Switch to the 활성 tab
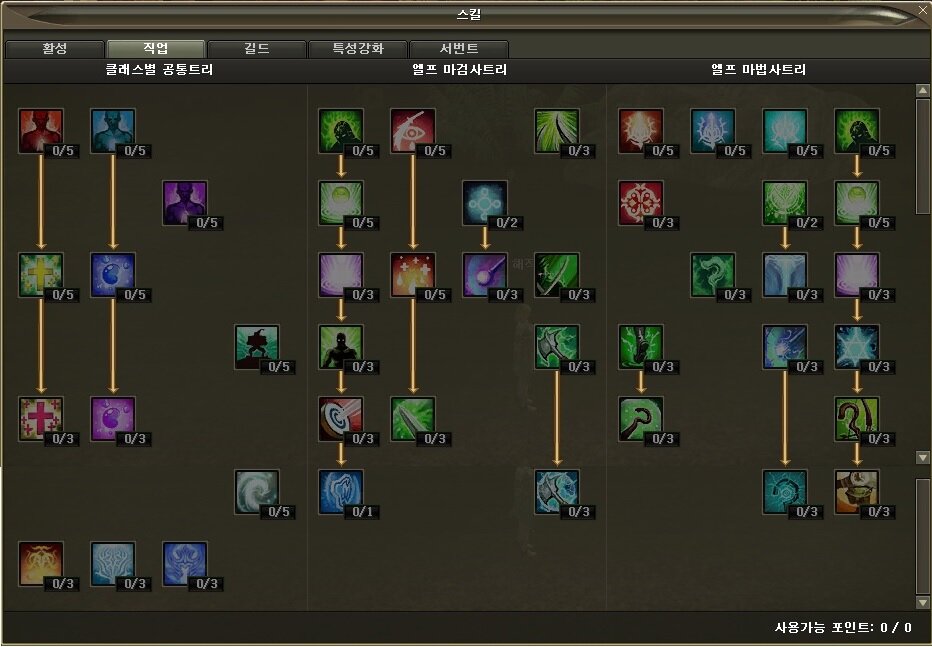The image size is (932, 647). (55, 49)
